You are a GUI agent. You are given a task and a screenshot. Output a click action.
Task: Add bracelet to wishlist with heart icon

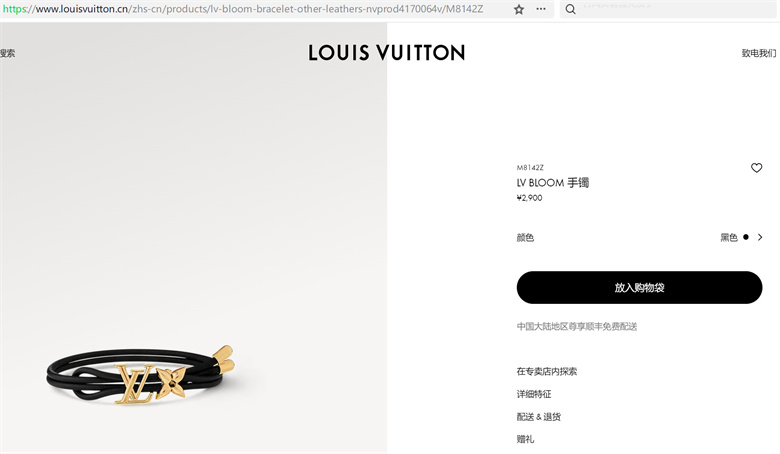756,168
